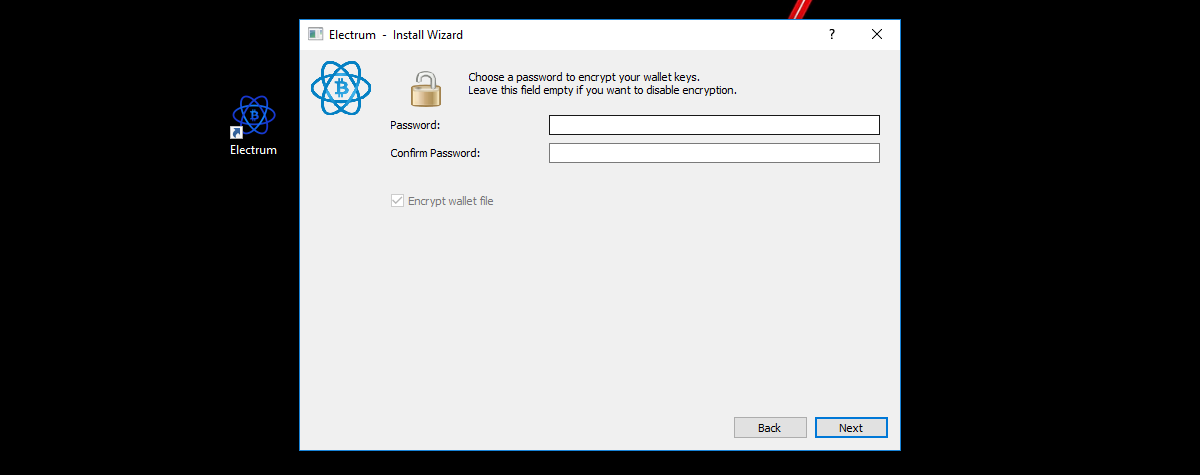Click the "Confirm Password:" field label

coord(435,153)
